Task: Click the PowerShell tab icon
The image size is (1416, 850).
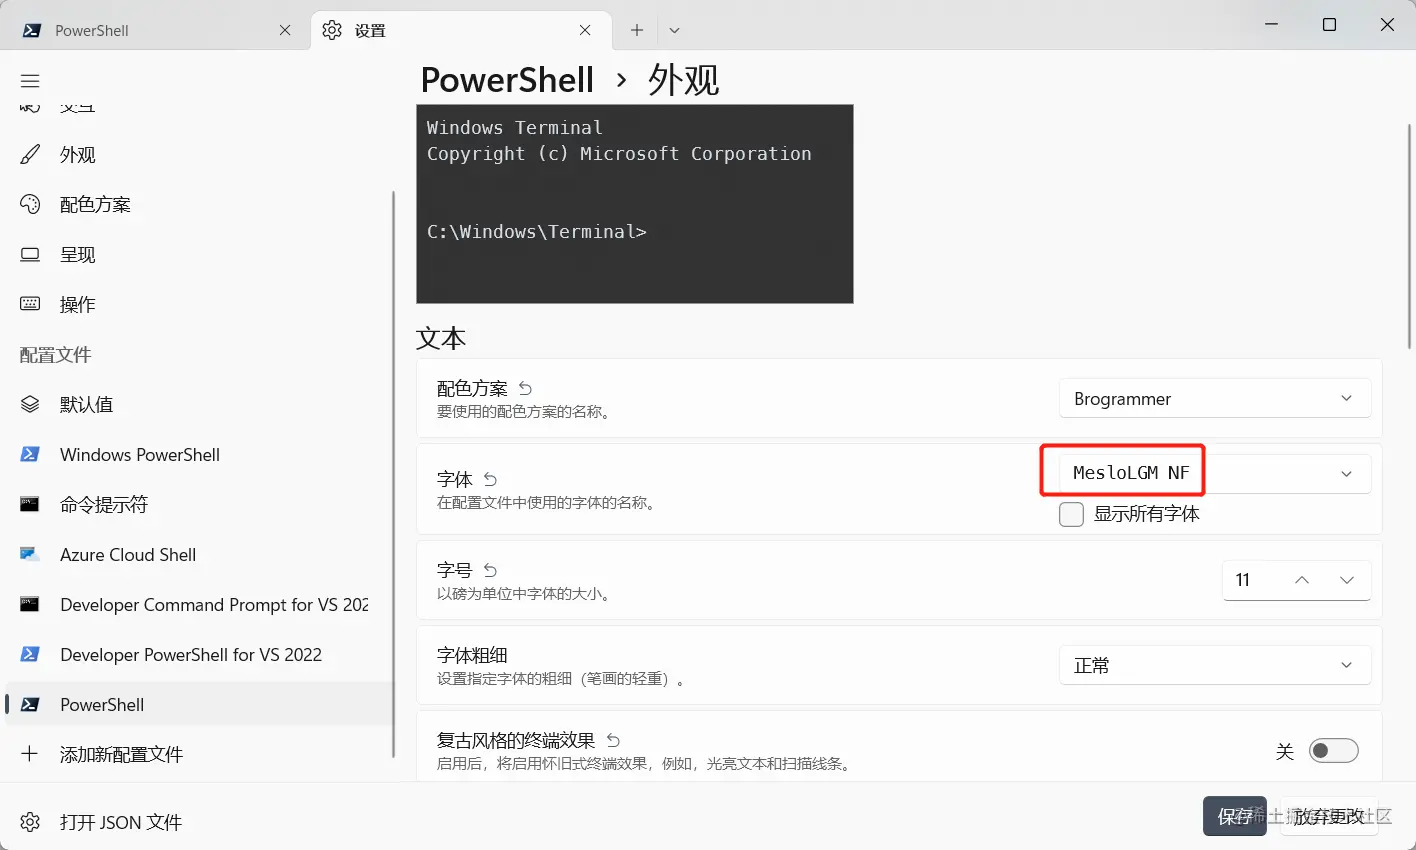Action: pos(31,30)
